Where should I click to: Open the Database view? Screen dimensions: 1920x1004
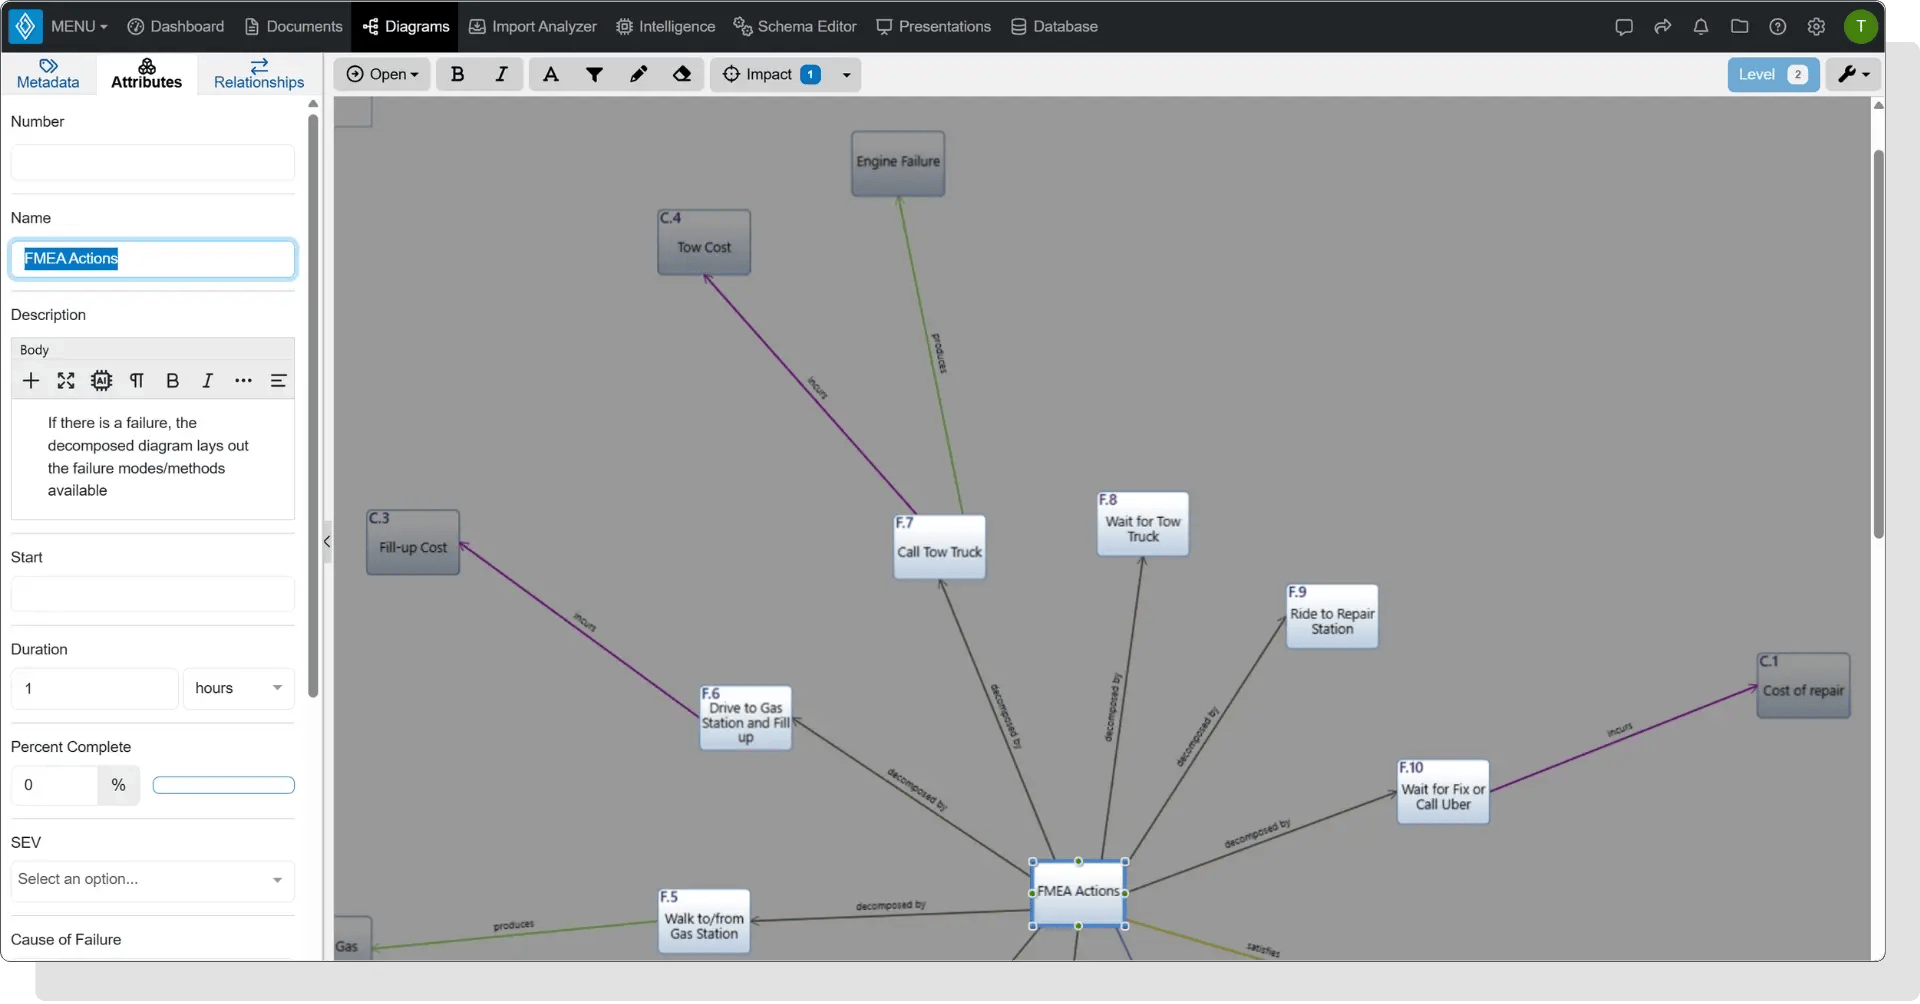[x=1054, y=26]
